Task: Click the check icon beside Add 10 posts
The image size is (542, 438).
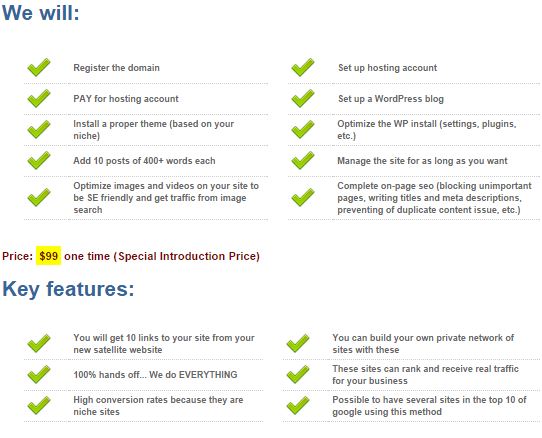Action: pos(39,160)
